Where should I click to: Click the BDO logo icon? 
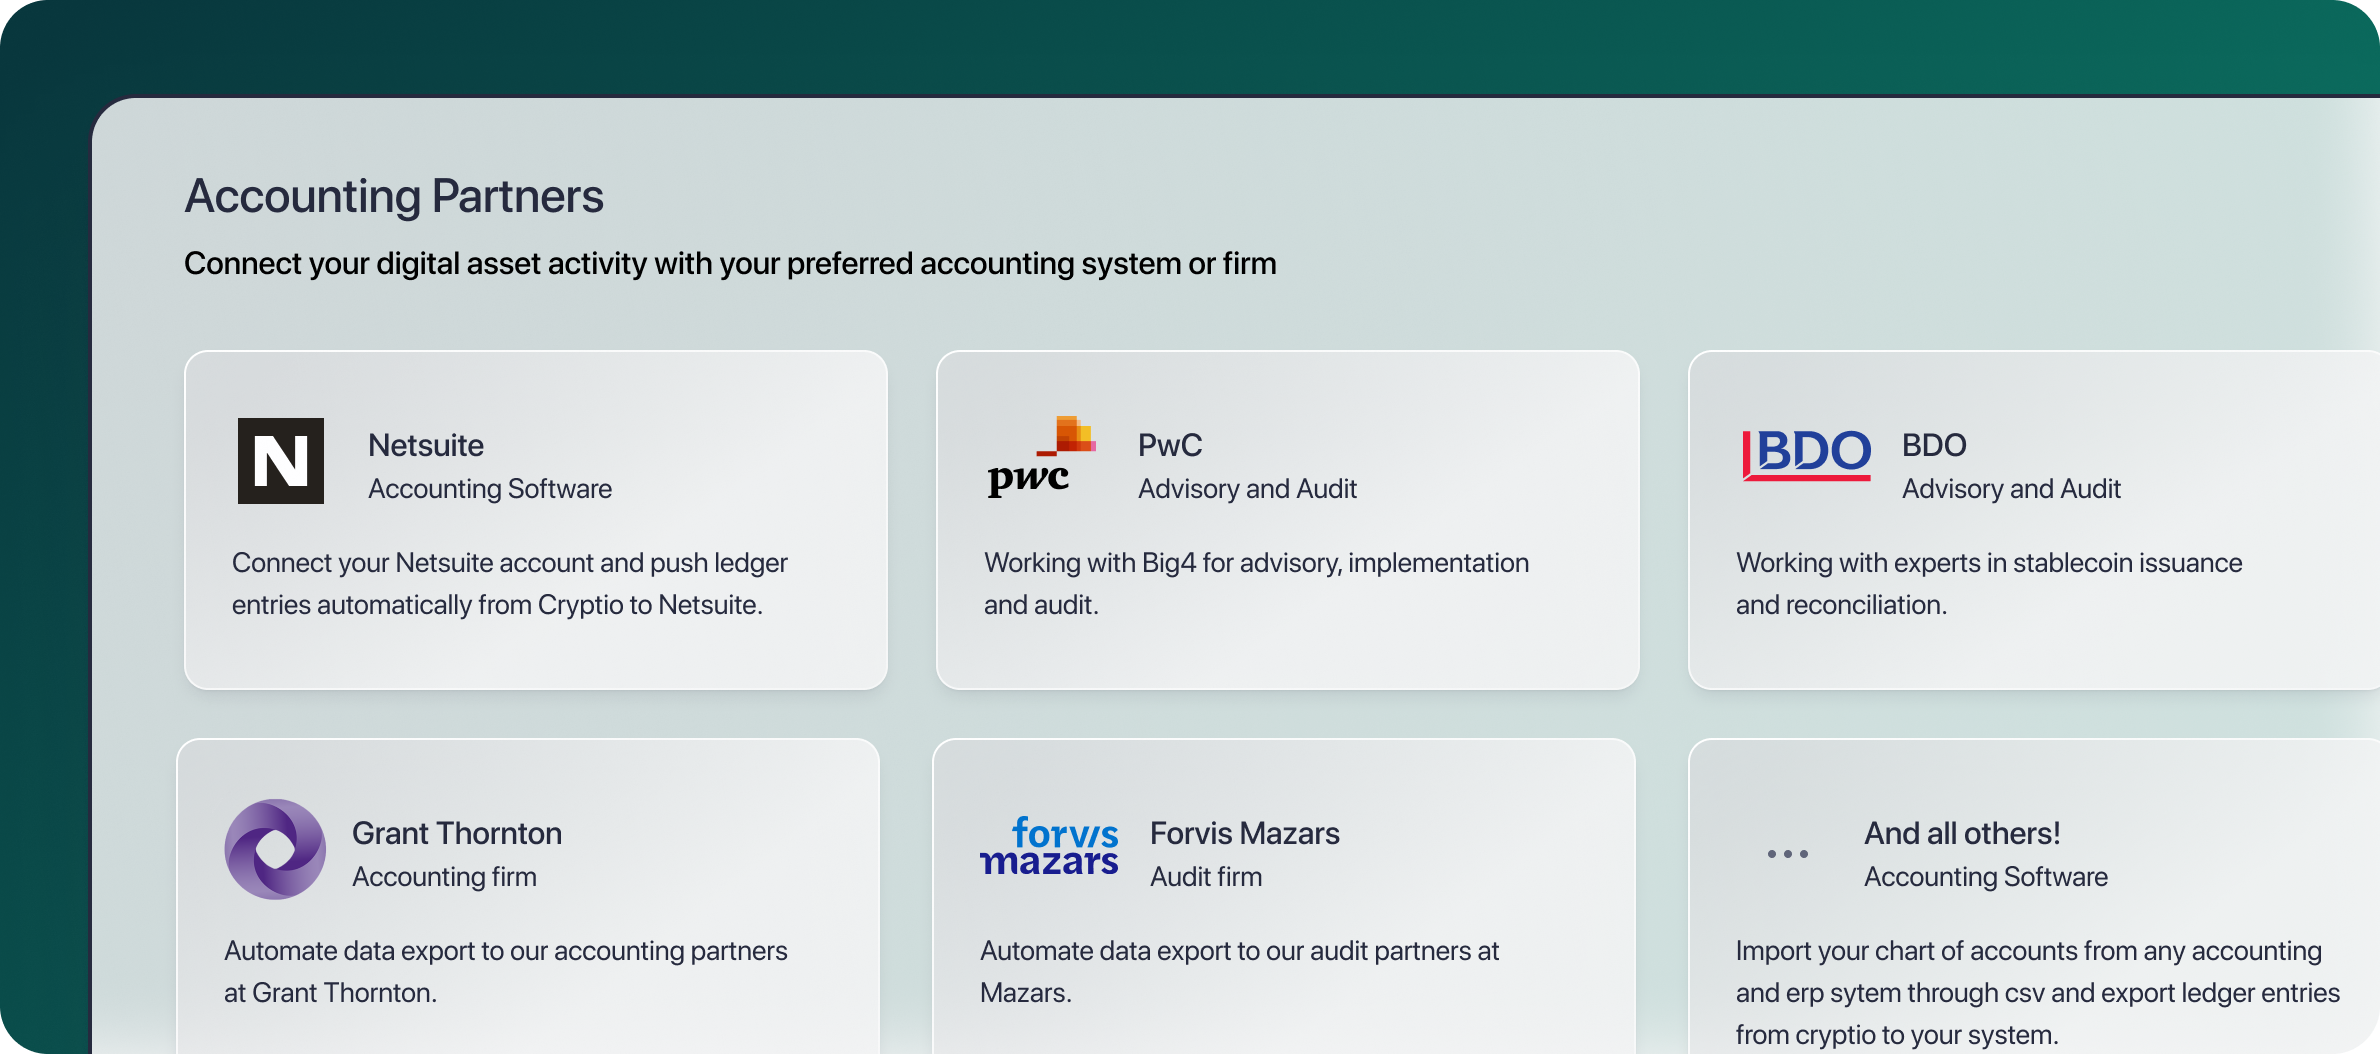(1806, 454)
